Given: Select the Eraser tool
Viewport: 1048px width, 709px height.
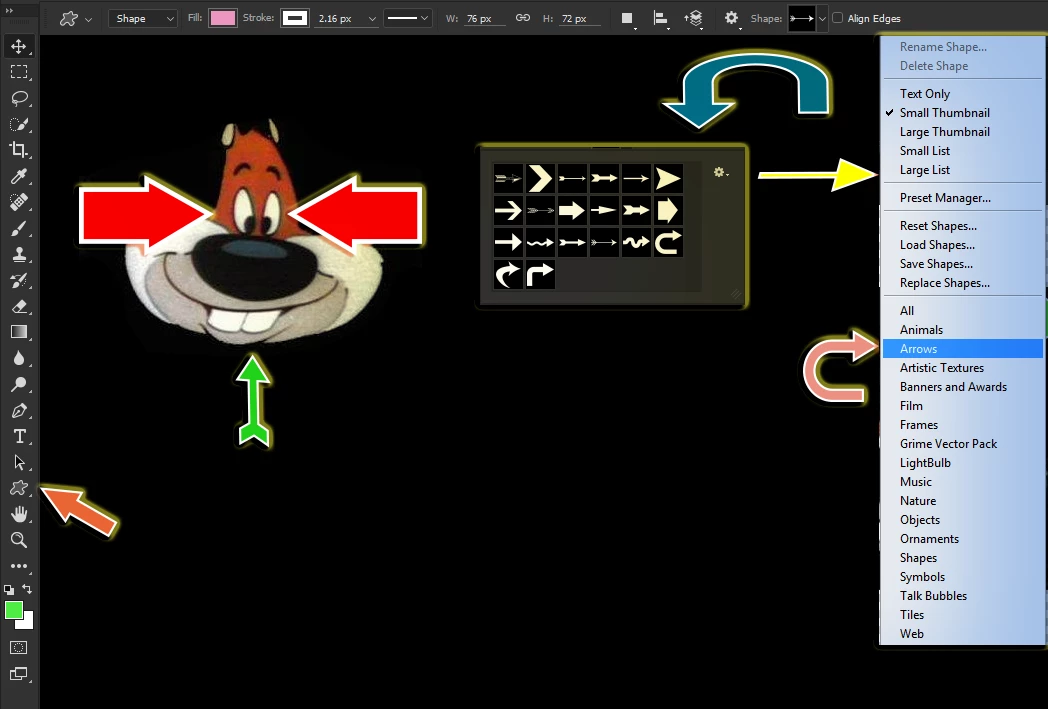Looking at the screenshot, I should point(19,306).
